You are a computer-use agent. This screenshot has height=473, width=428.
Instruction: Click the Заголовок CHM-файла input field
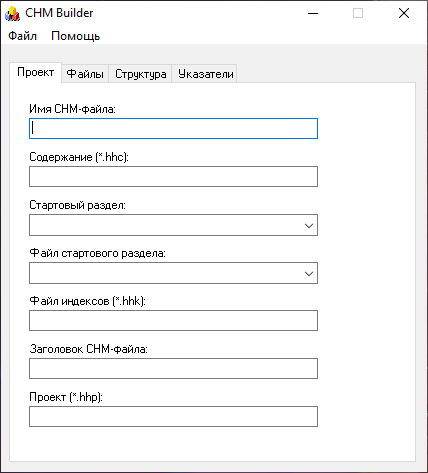(173, 368)
